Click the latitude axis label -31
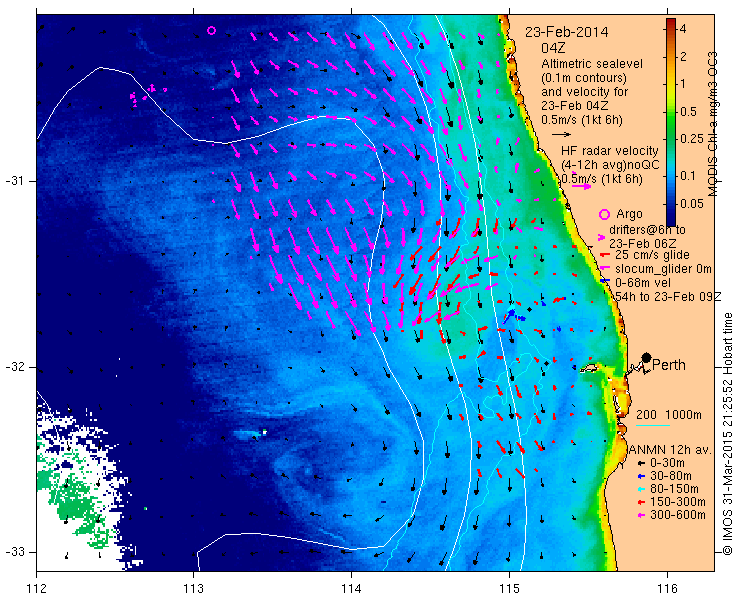The width and height of the screenshot is (740, 600). point(14,181)
